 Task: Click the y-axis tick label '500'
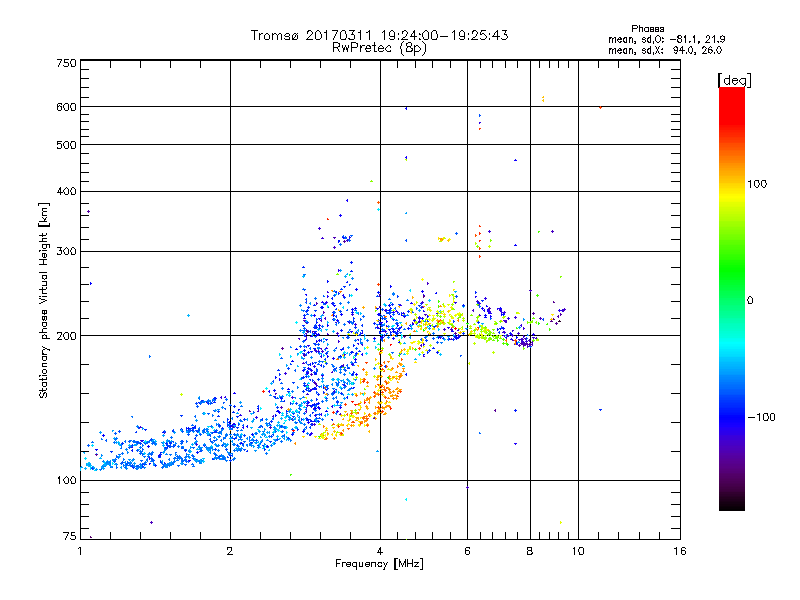[x=67, y=145]
